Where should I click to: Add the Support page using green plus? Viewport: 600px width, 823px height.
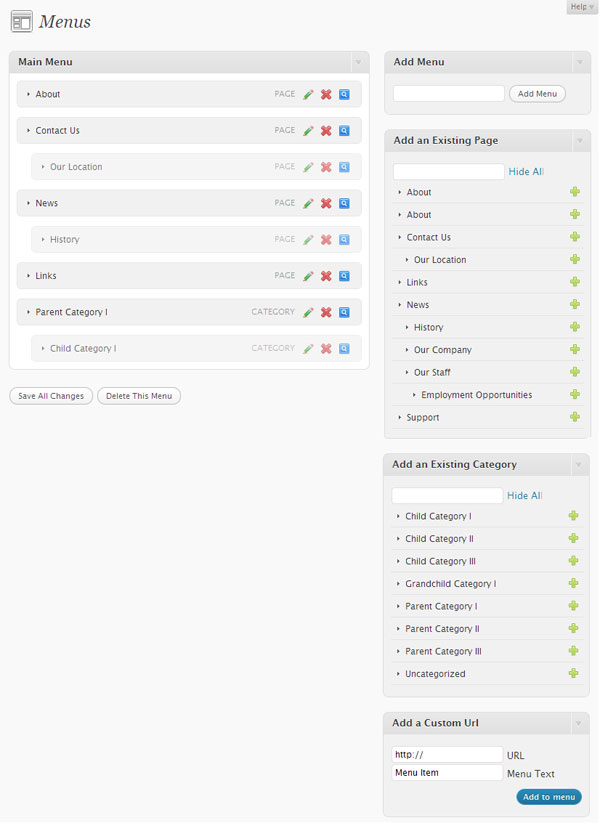[575, 417]
